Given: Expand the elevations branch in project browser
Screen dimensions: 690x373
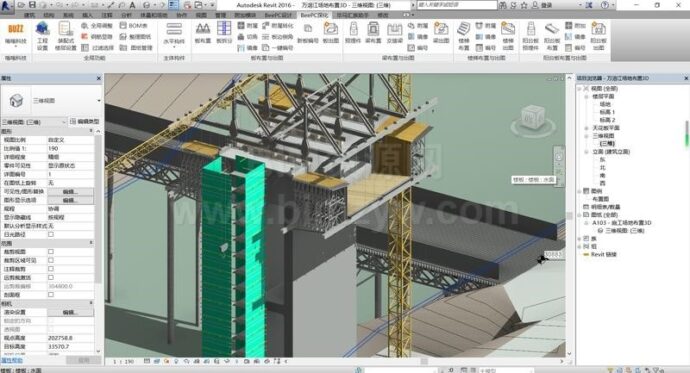Looking at the screenshot, I should pos(586,152).
